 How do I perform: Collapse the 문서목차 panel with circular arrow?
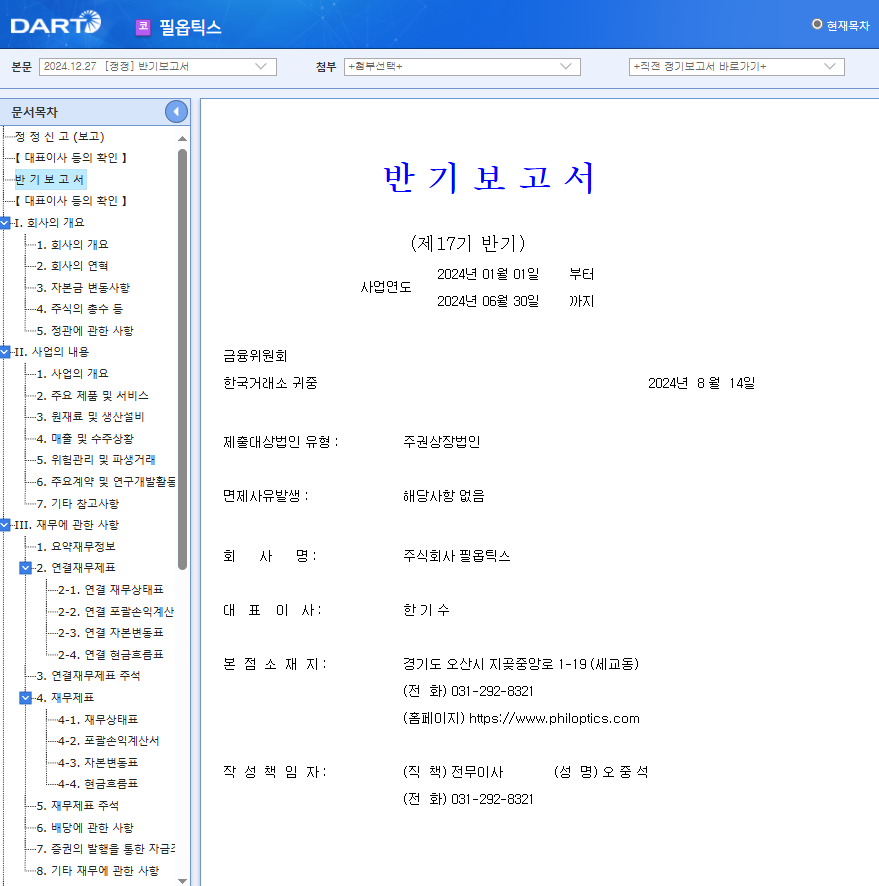[176, 111]
